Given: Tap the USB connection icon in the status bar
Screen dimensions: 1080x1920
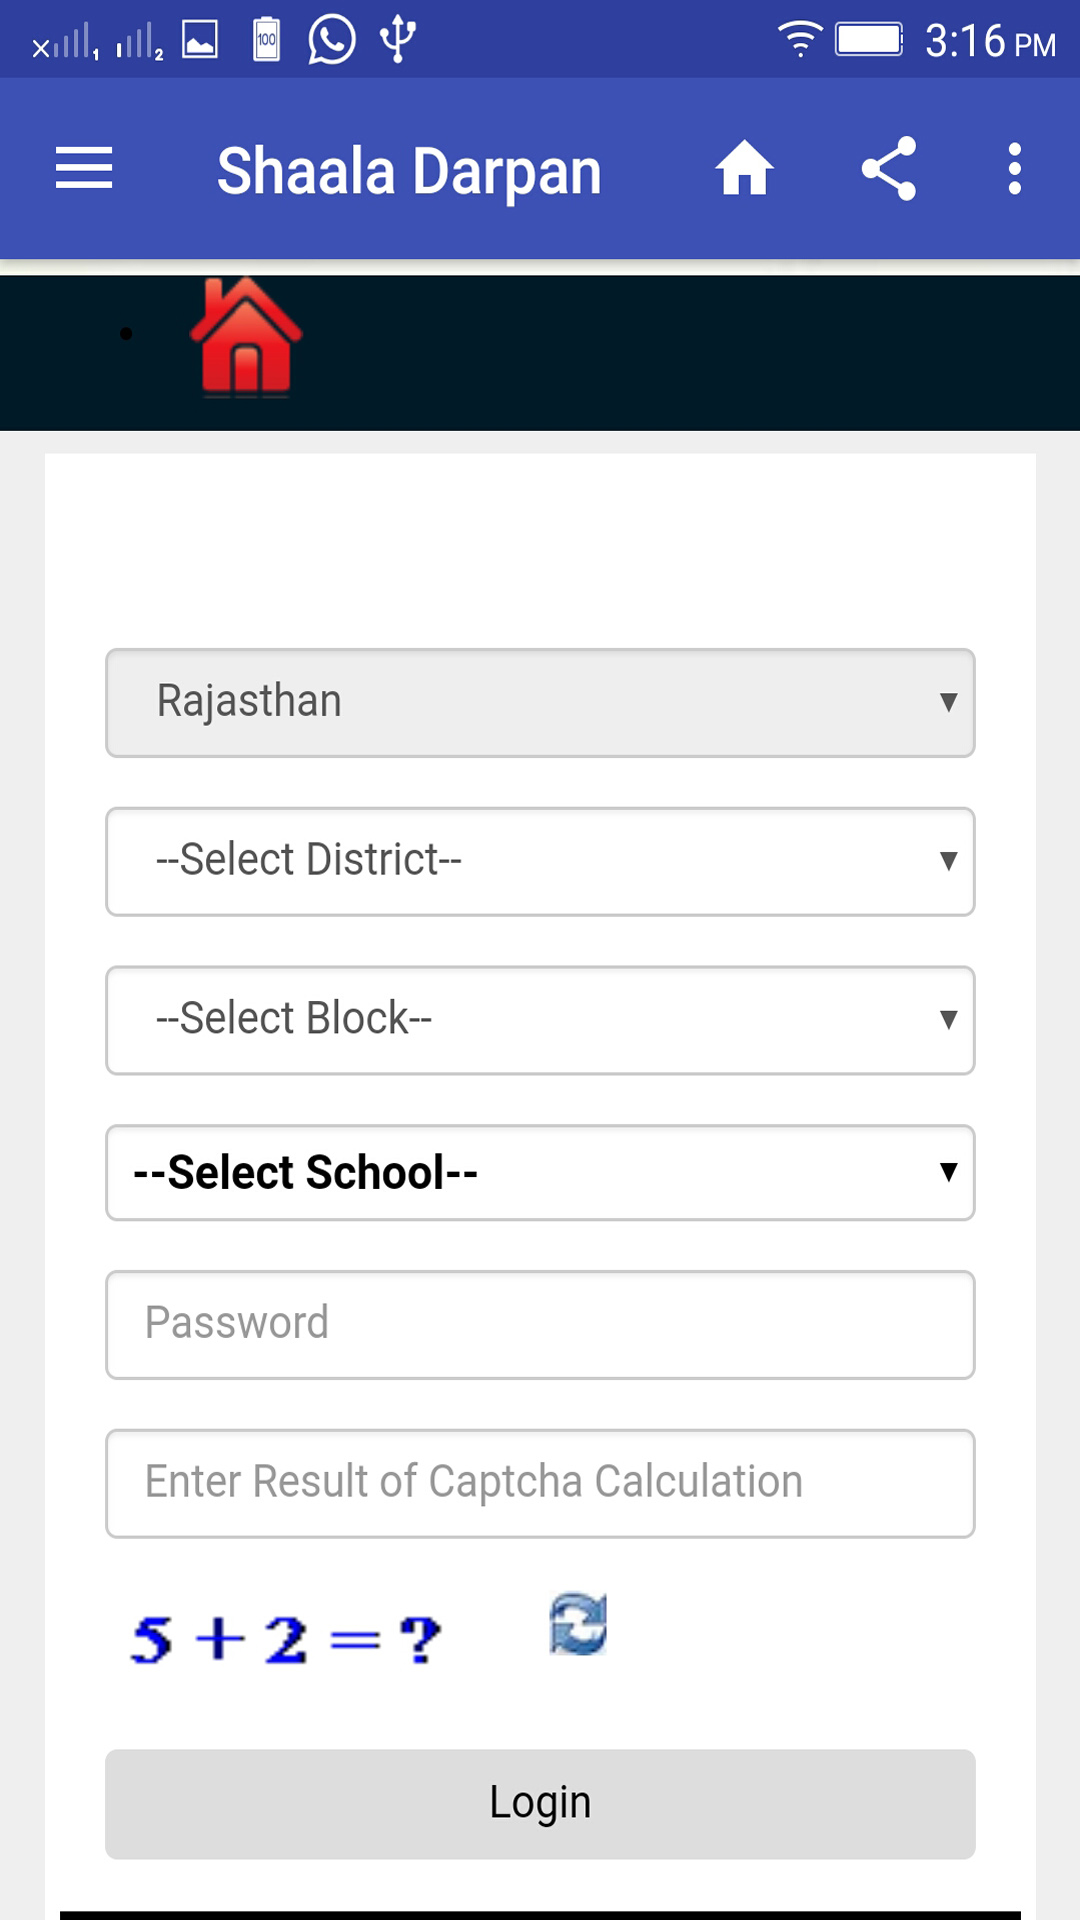Looking at the screenshot, I should (x=398, y=38).
